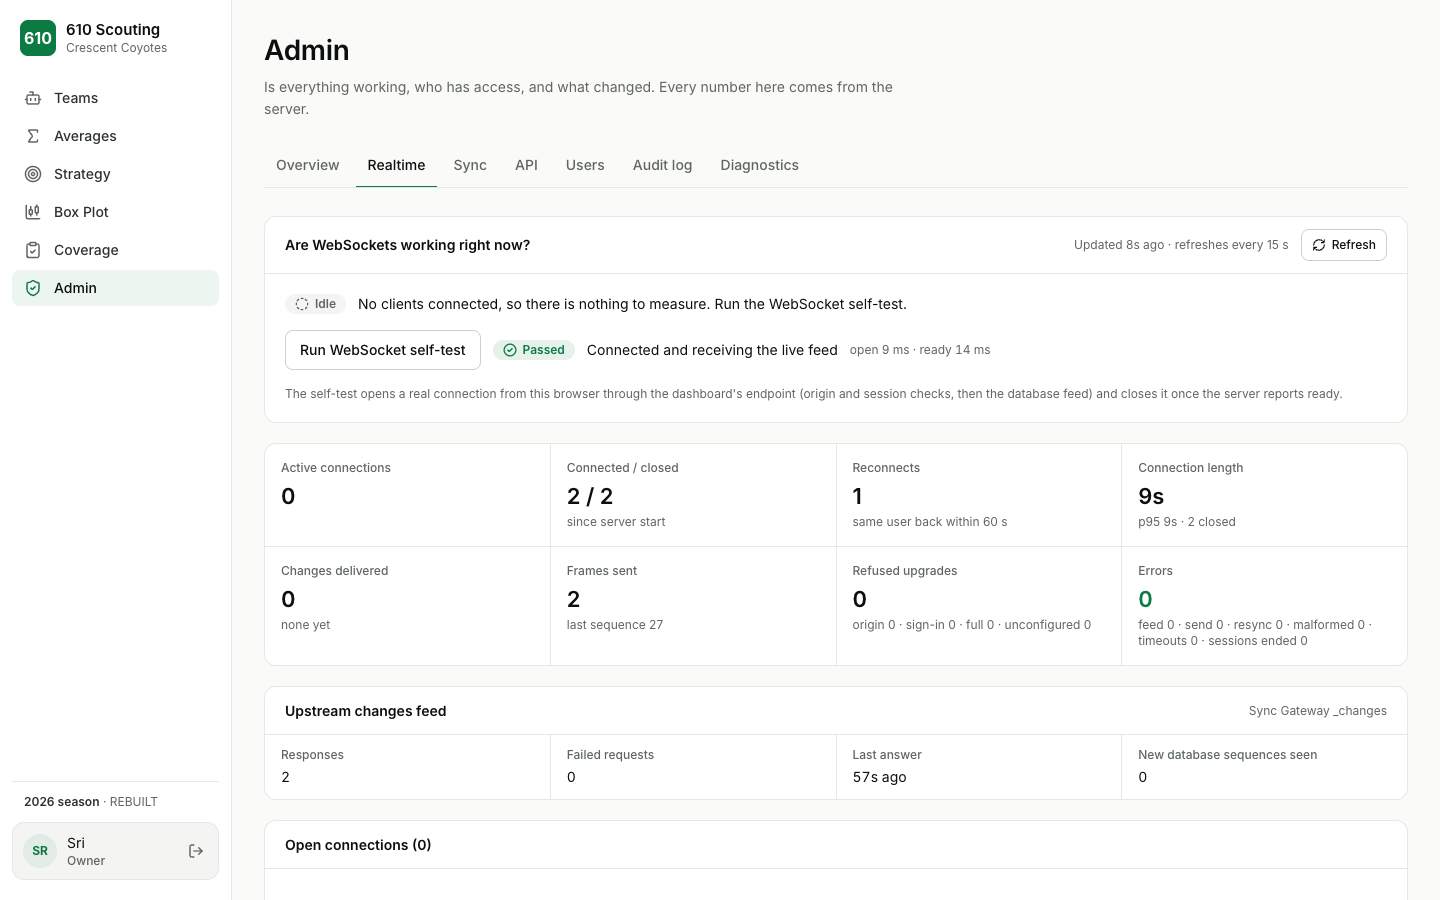Click the 610 Scouting logo badge
Image resolution: width=1440 pixels, height=900 pixels.
(x=38, y=38)
